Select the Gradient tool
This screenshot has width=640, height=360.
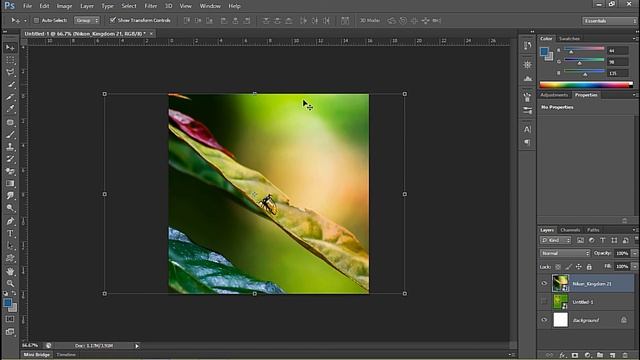(10, 184)
